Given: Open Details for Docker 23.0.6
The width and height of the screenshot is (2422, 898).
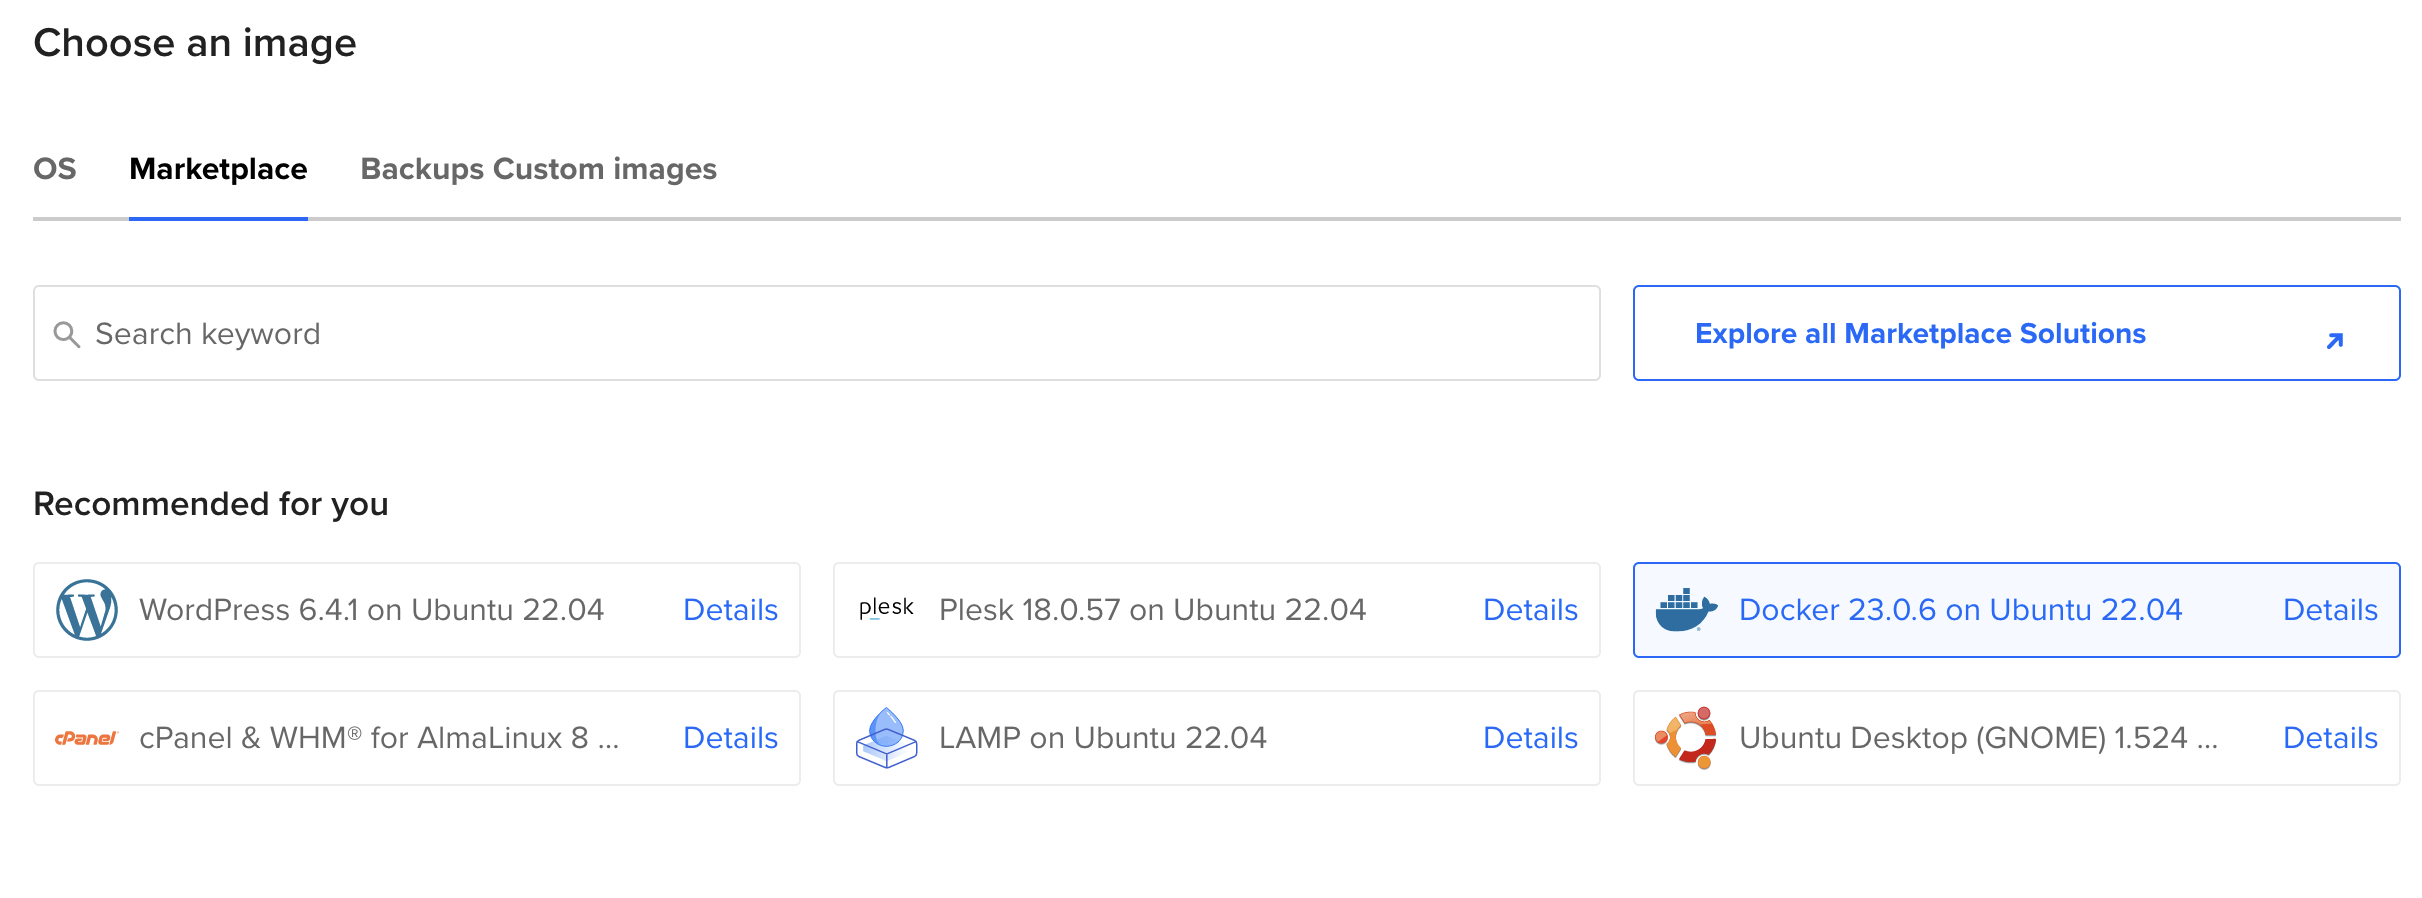Looking at the screenshot, I should tap(2329, 609).
